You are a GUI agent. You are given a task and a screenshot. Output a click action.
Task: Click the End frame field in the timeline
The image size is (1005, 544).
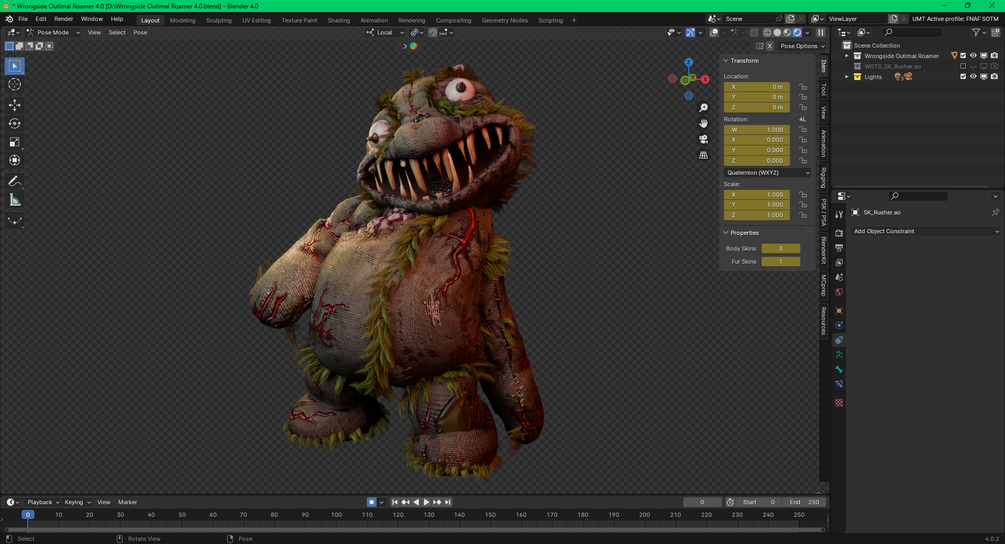[x=805, y=502]
